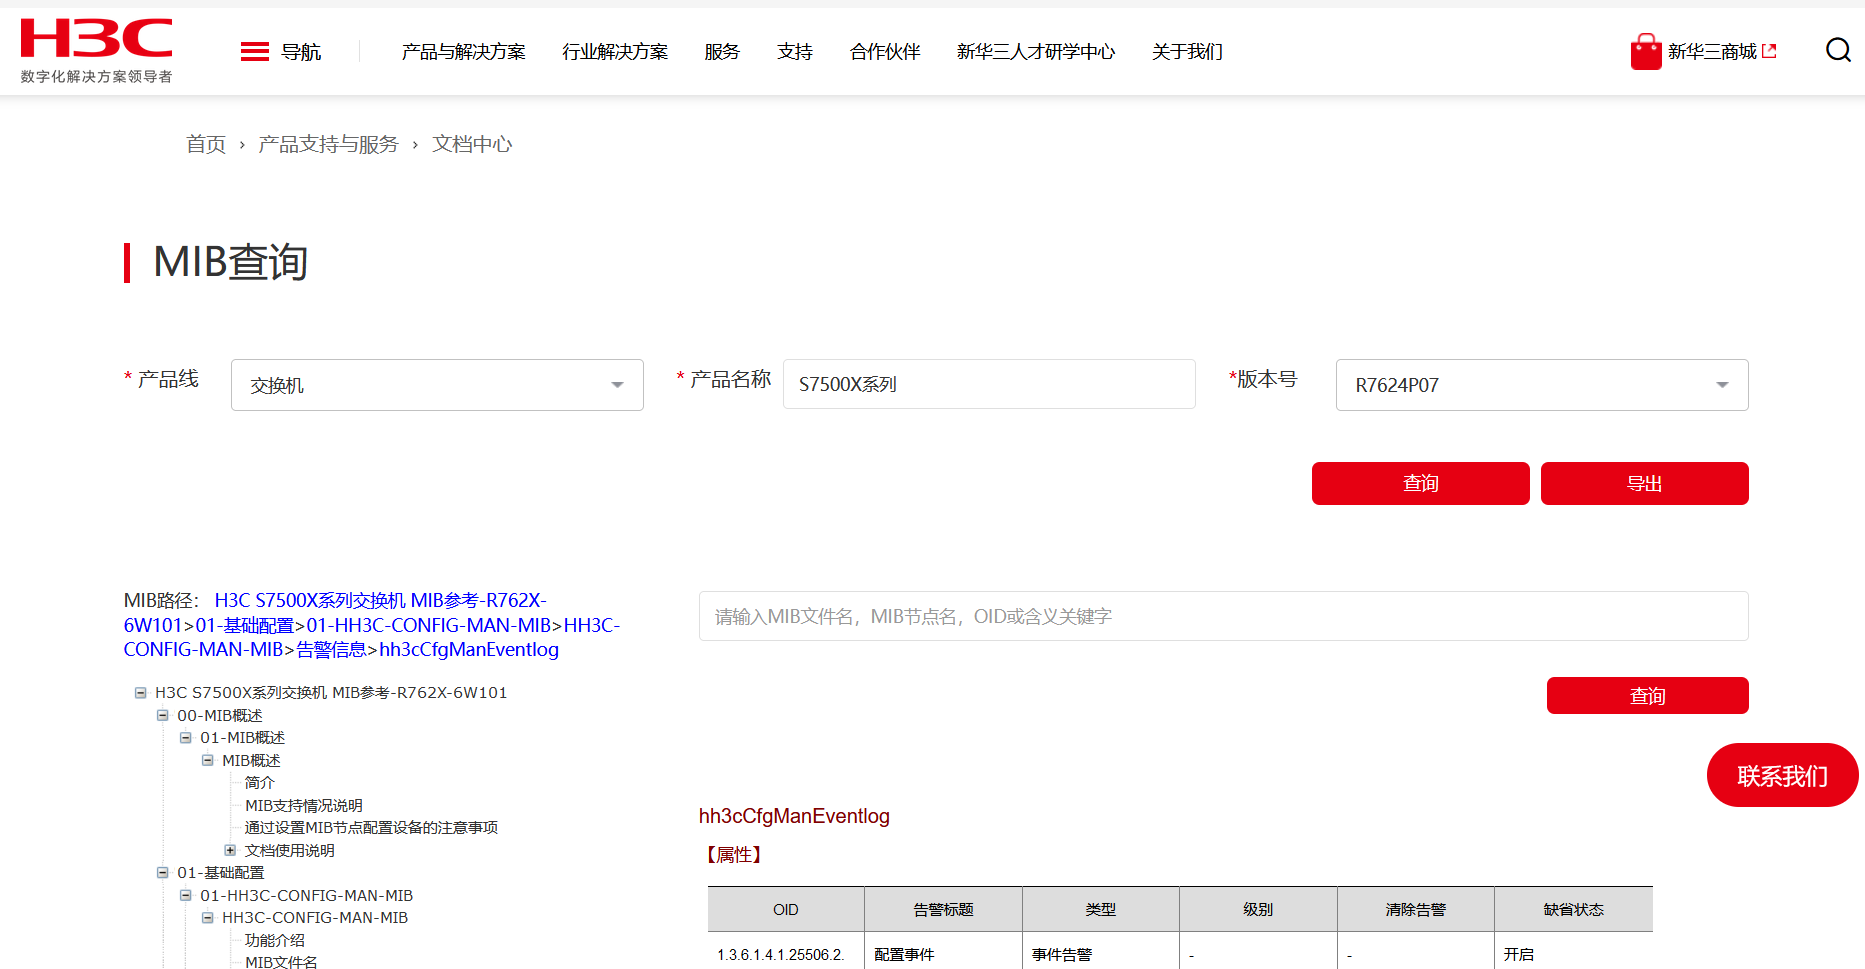The image size is (1865, 969).
Task: Open the search magnifier icon
Action: pyautogui.click(x=1838, y=50)
